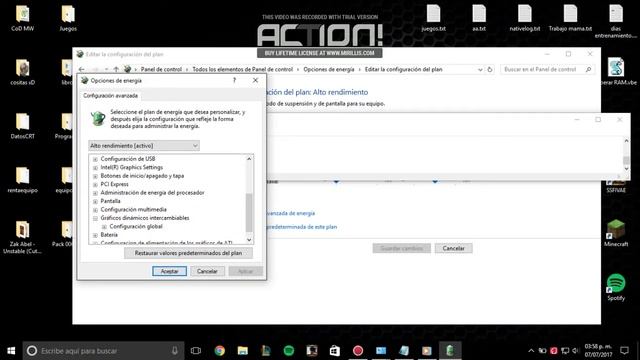Click Restaurar valores predeterminados del plan
Viewport: 640px width, 360px height.
[188, 253]
